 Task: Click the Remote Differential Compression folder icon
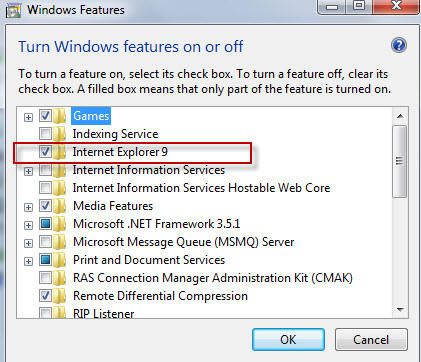60,296
